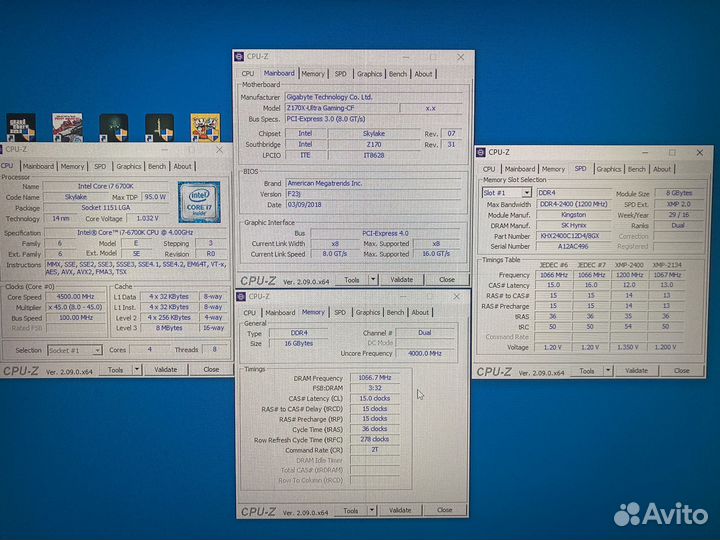
Task: Click Tools button in SPD window
Action: 587,370
